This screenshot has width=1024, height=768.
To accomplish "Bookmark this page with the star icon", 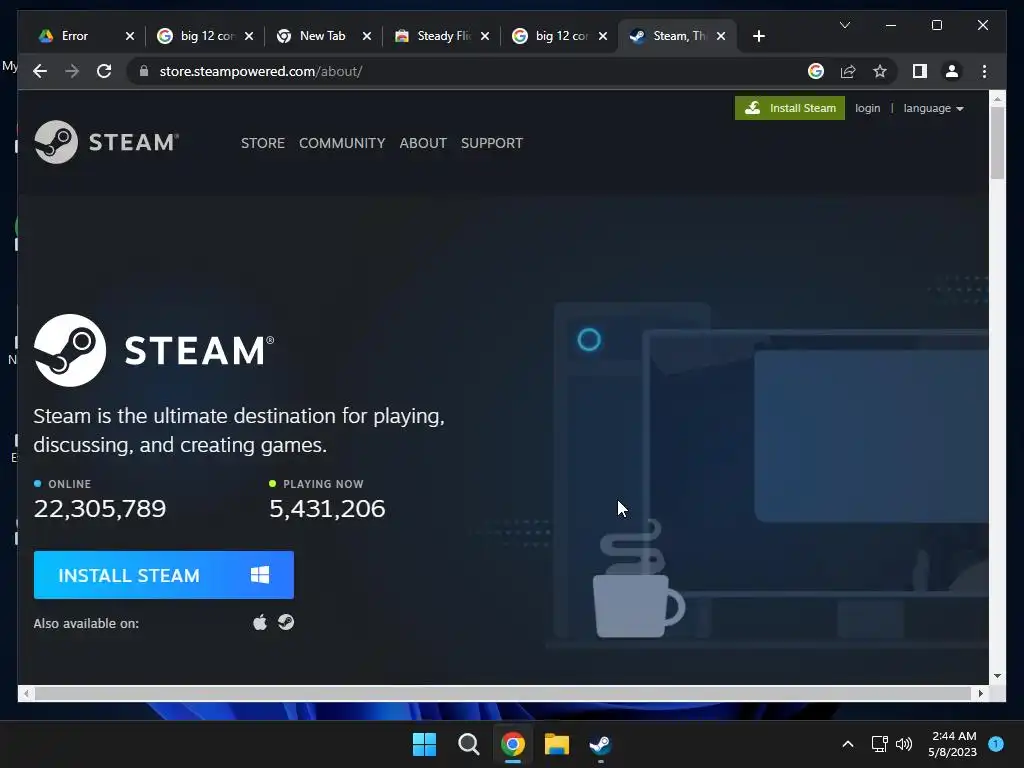I will (x=880, y=71).
